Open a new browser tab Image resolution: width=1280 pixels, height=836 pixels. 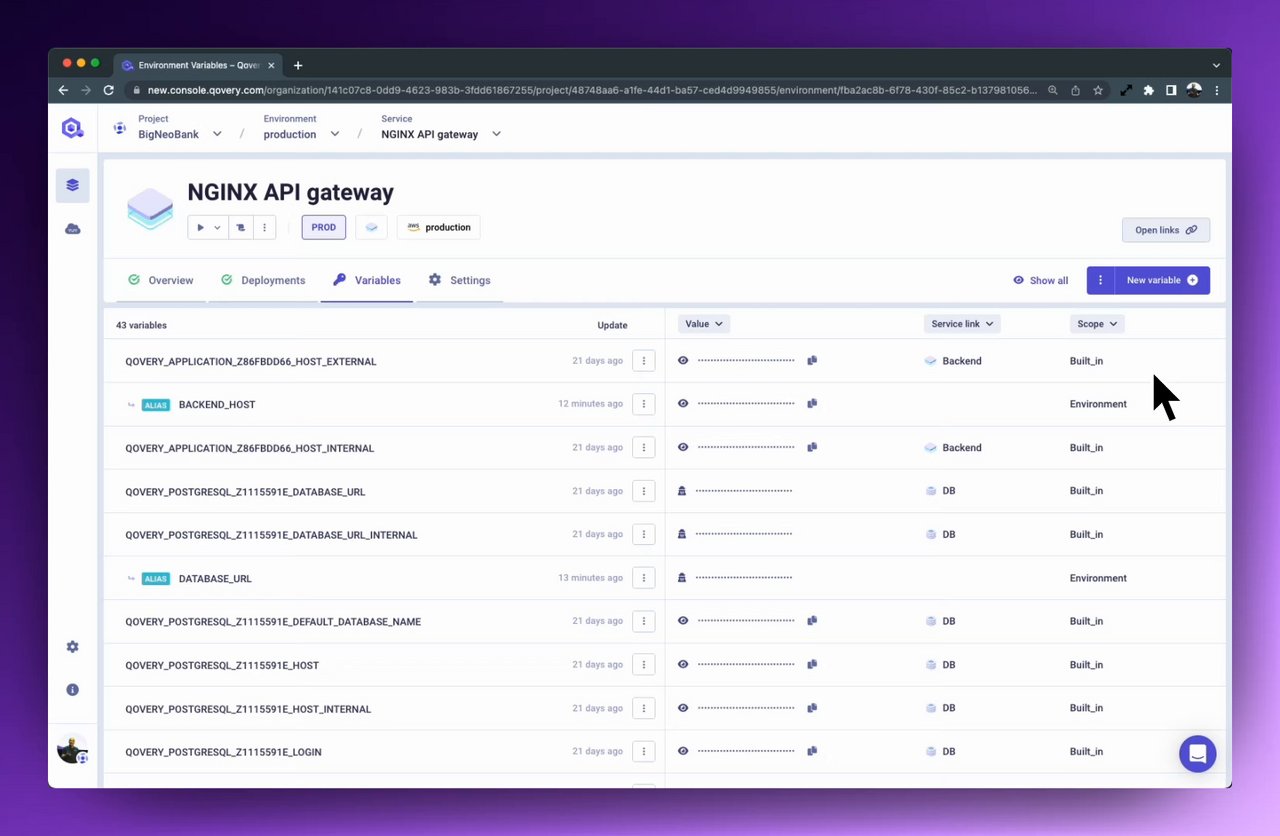(298, 65)
